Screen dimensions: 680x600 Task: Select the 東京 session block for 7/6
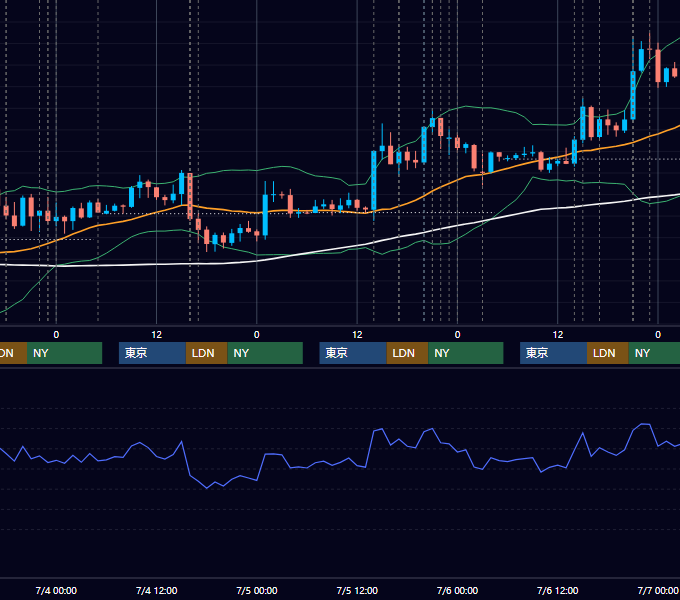click(x=553, y=353)
